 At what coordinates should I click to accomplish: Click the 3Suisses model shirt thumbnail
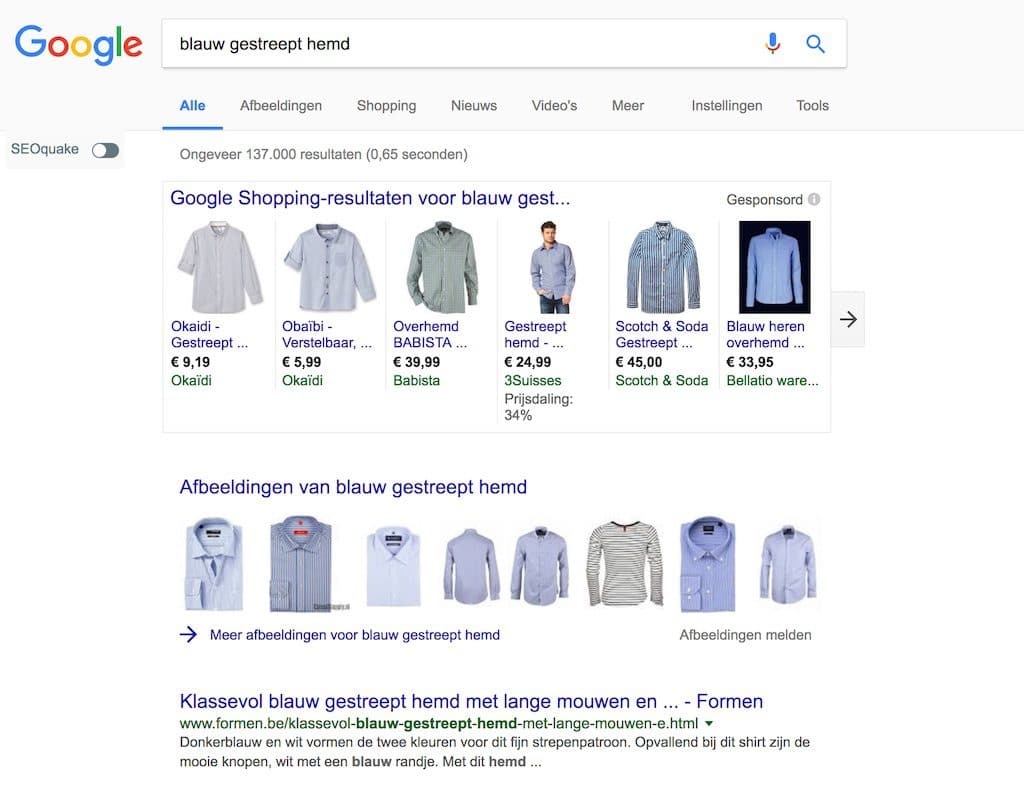click(552, 267)
